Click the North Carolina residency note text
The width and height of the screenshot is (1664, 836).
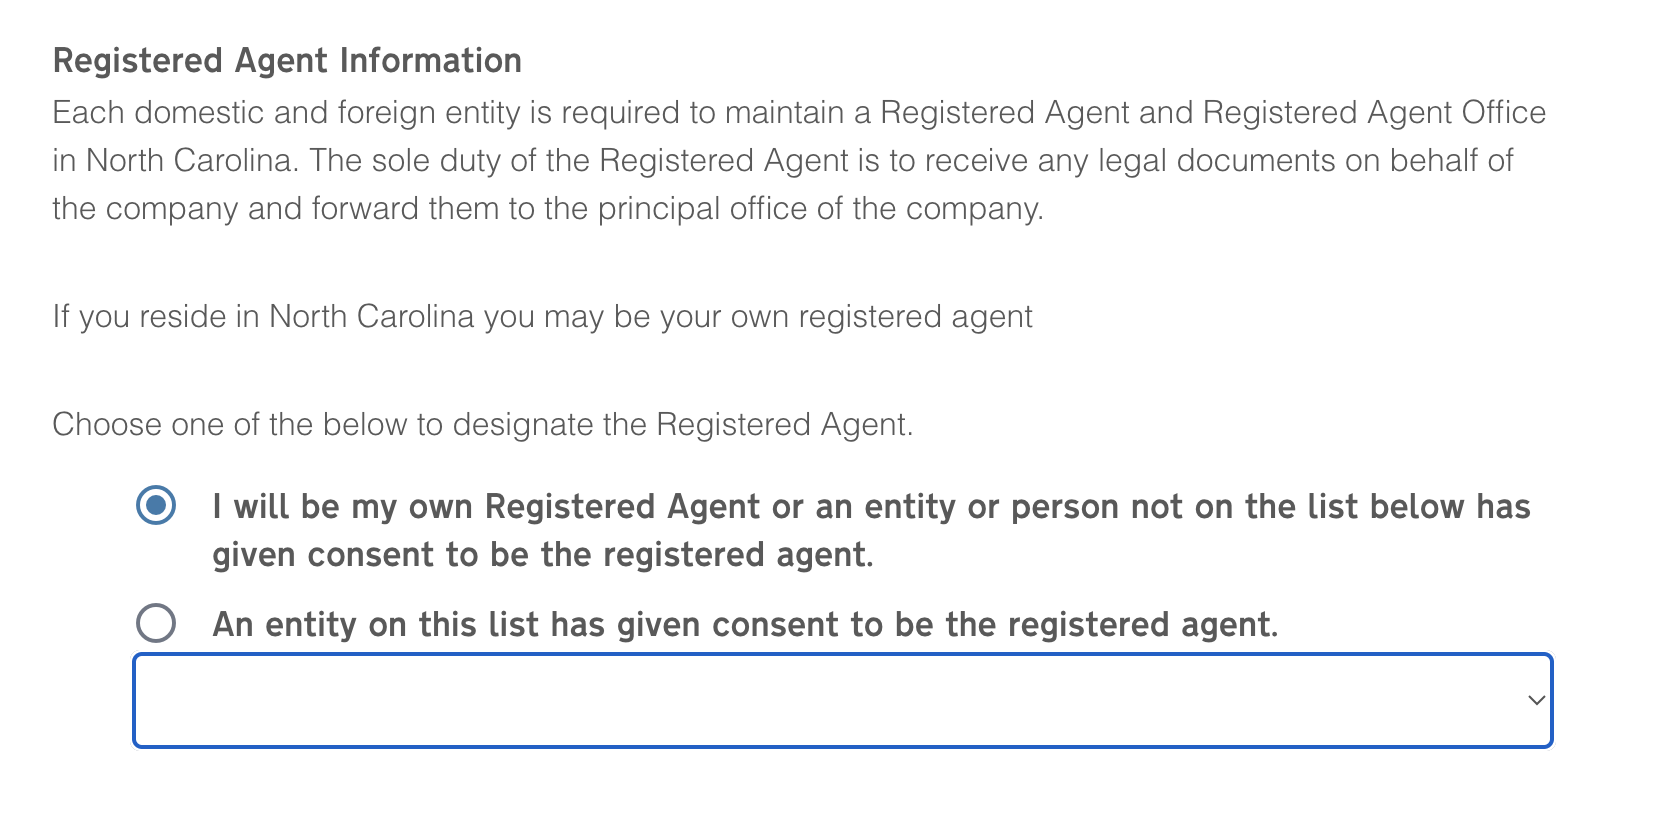point(541,316)
